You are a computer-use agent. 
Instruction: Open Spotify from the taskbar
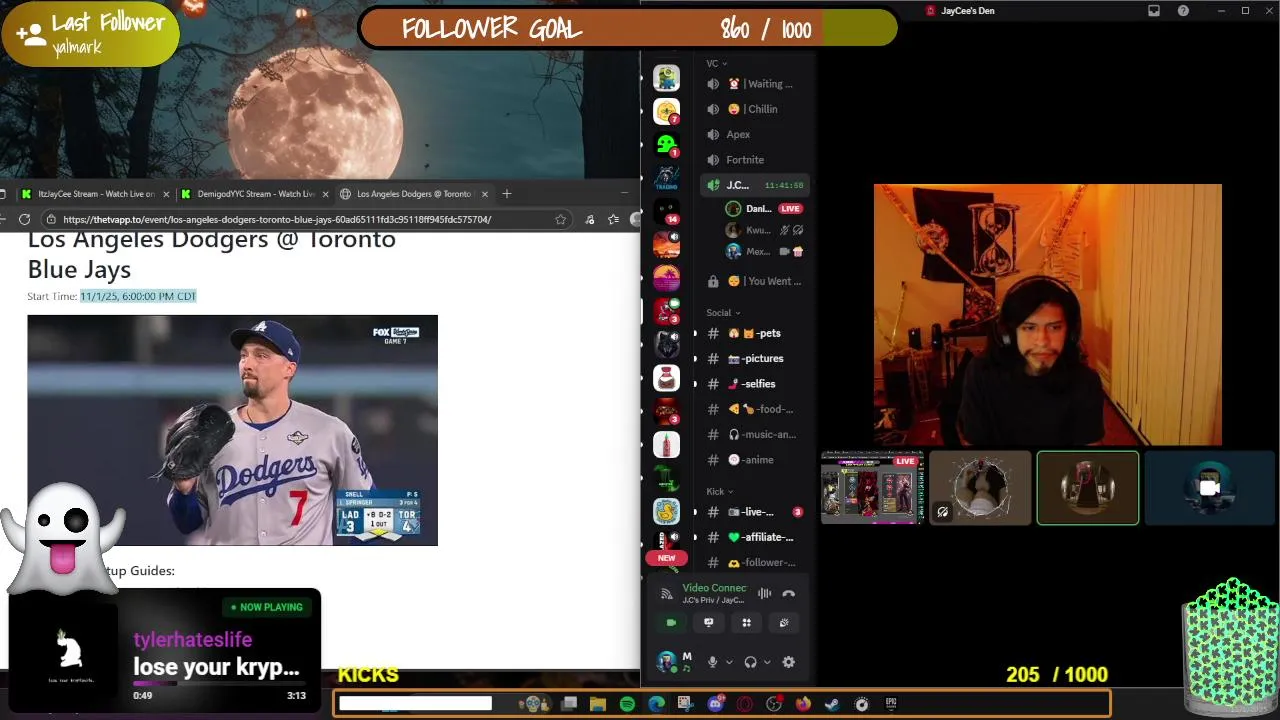coord(627,704)
